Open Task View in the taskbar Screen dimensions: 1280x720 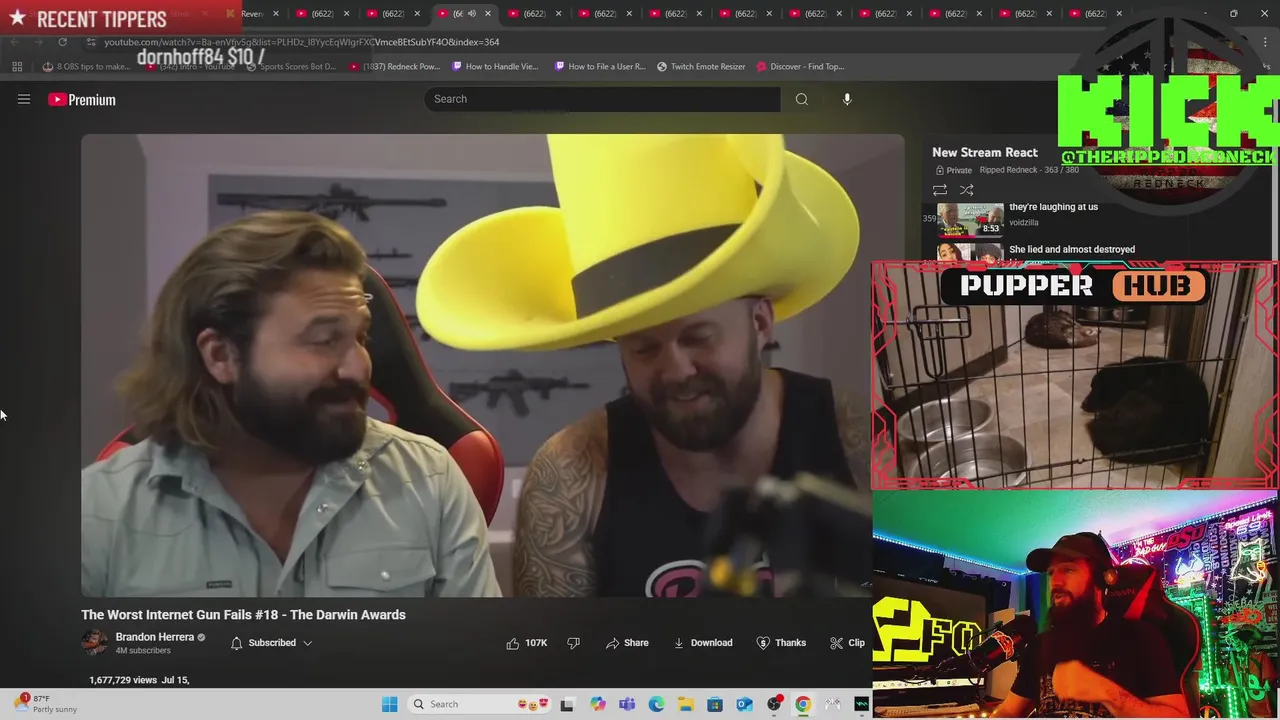567,704
